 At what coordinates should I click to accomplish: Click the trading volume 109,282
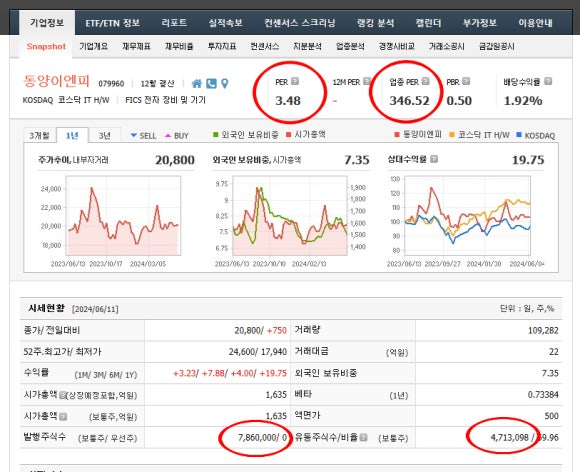pyautogui.click(x=543, y=330)
